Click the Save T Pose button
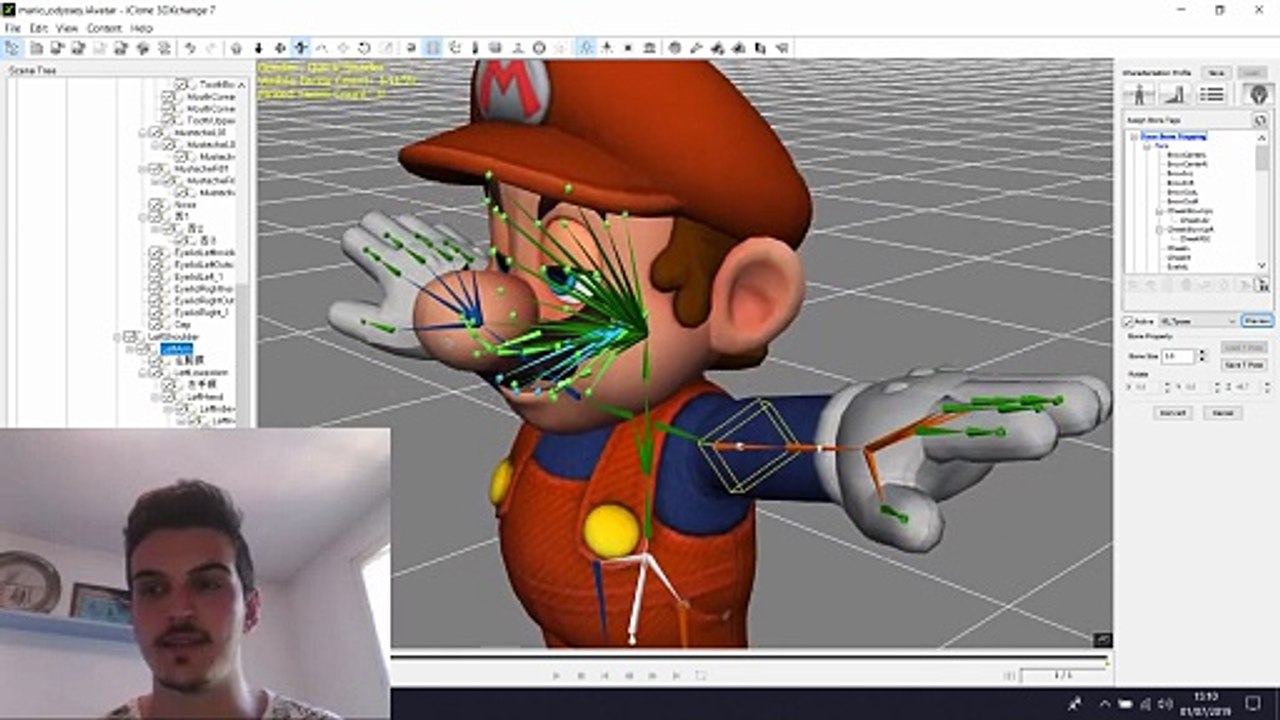The image size is (1280, 720). point(1245,365)
